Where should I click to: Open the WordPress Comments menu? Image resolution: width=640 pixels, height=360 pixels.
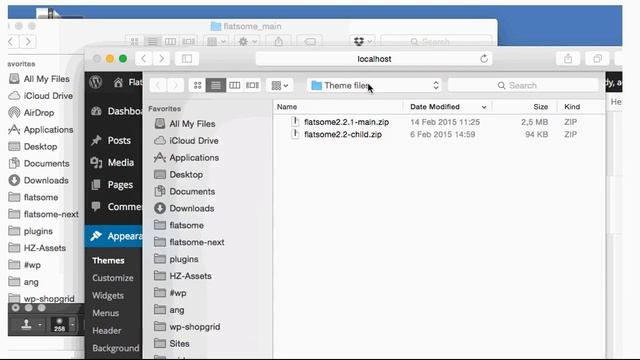tap(114, 207)
